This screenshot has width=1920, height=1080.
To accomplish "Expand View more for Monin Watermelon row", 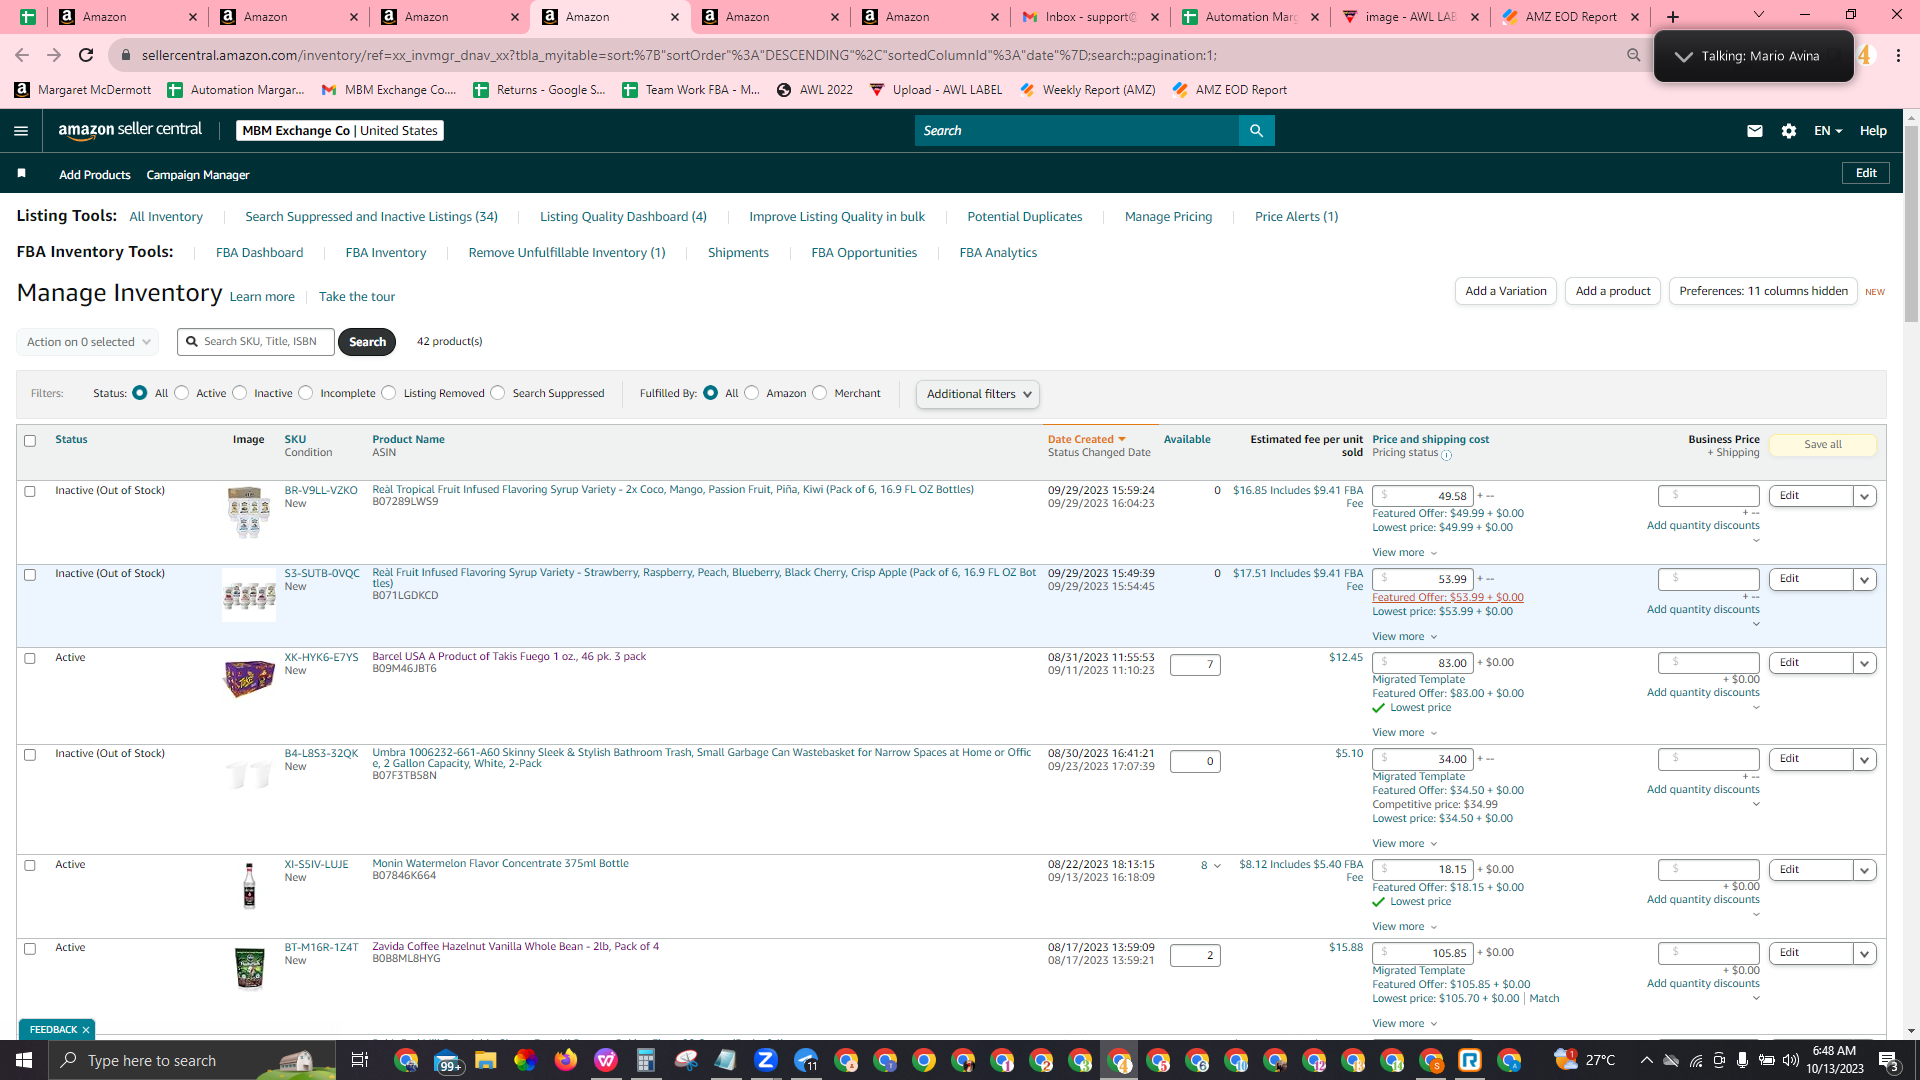I will coord(1405,927).
